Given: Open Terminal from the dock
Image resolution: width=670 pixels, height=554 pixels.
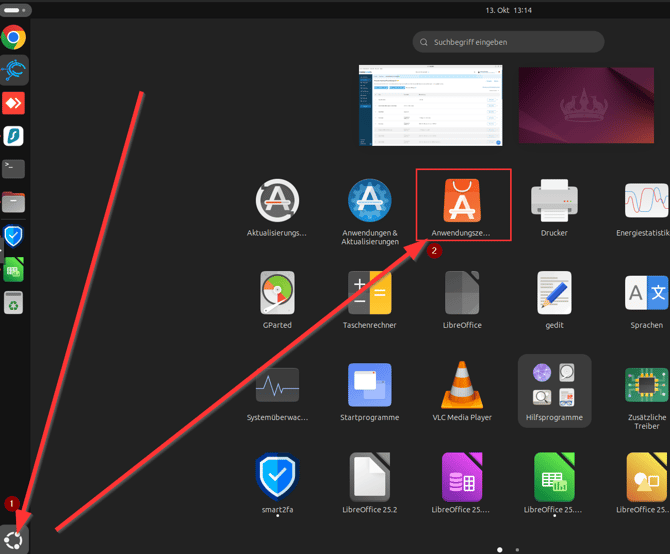Looking at the screenshot, I should 14,168.
